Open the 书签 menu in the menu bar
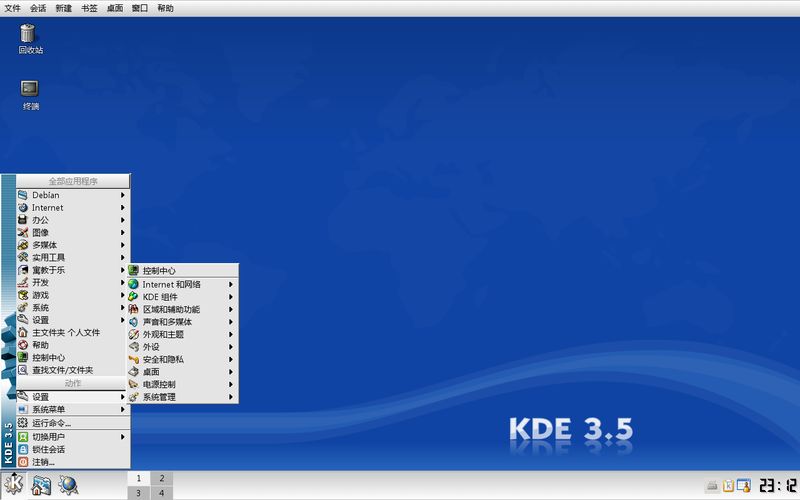Viewport: 800px width, 500px height. point(89,8)
